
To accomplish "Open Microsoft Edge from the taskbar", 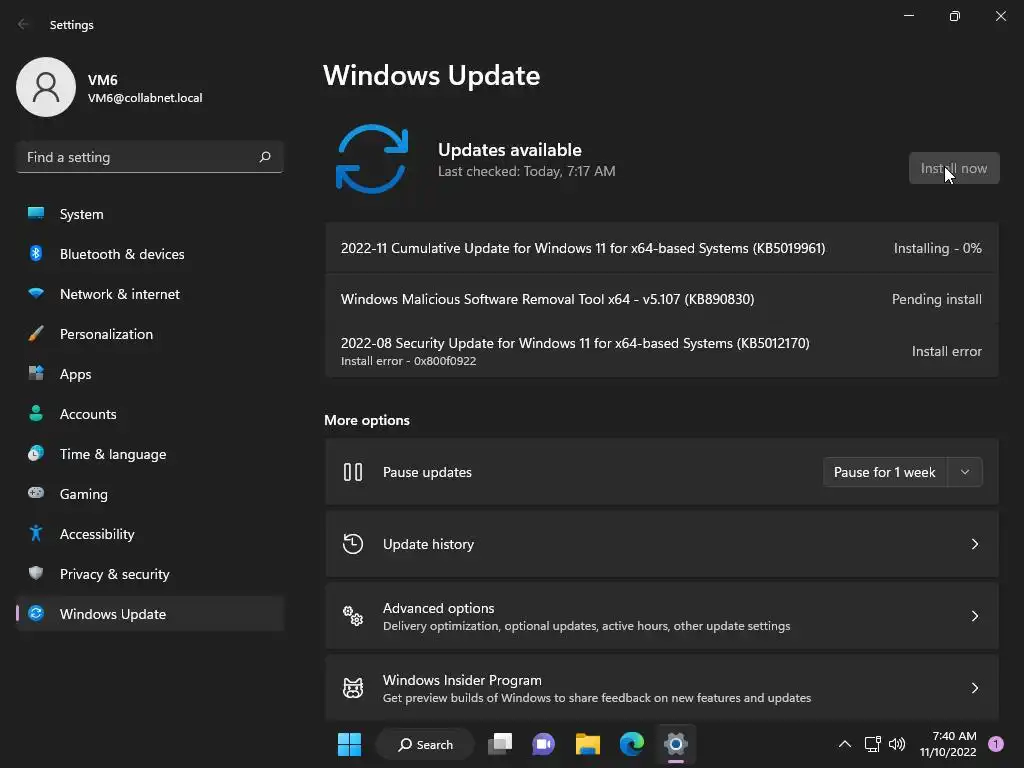I will [x=632, y=744].
